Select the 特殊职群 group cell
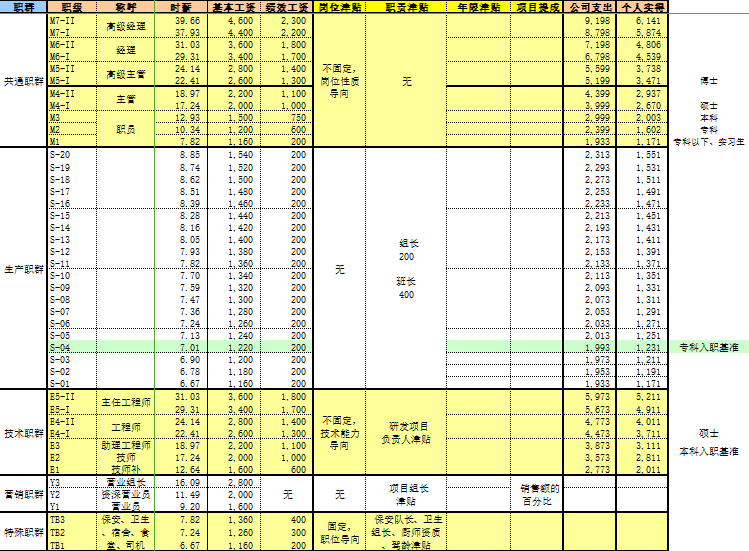Image resolution: width=749 pixels, height=551 pixels. [22, 533]
